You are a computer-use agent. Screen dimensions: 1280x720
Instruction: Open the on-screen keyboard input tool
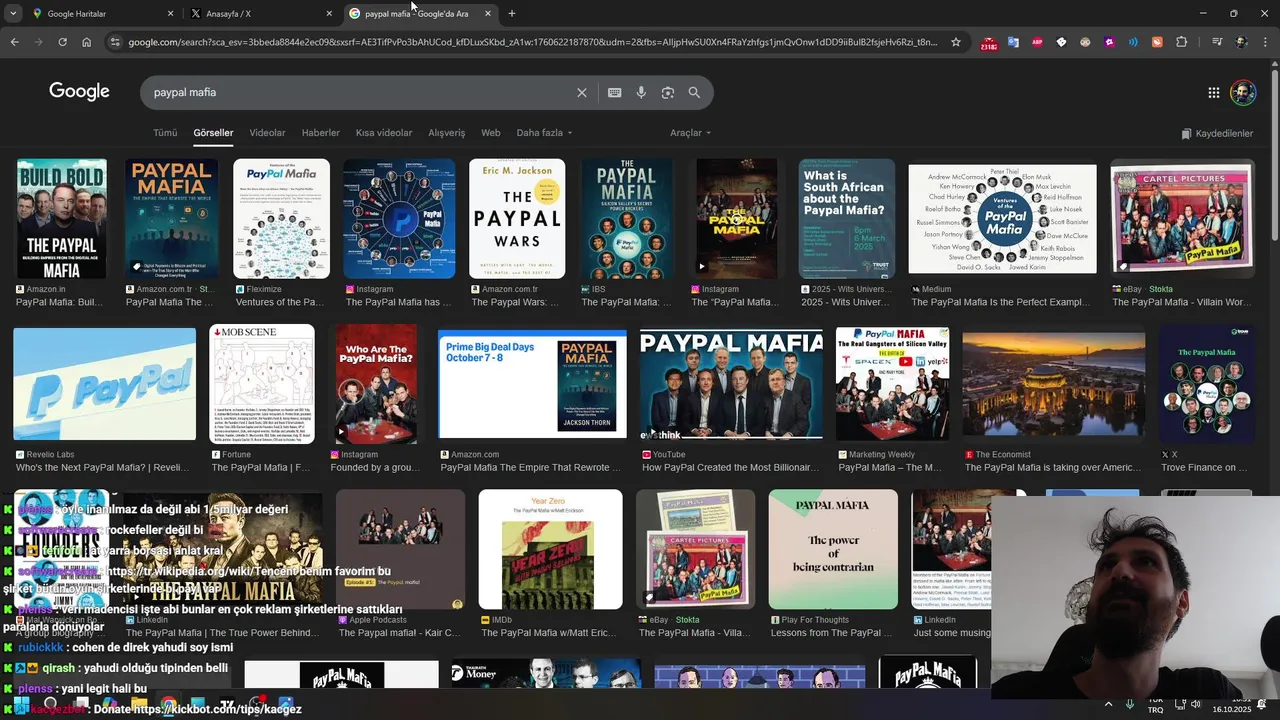click(x=615, y=92)
